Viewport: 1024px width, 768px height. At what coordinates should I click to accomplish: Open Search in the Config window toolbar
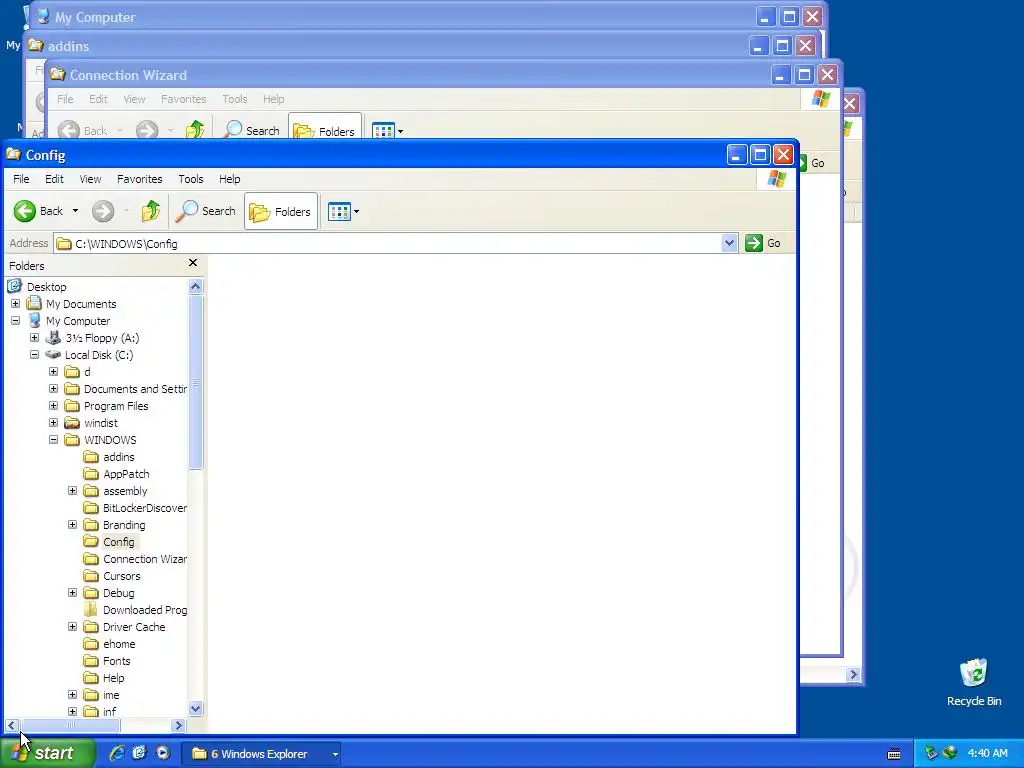point(206,211)
